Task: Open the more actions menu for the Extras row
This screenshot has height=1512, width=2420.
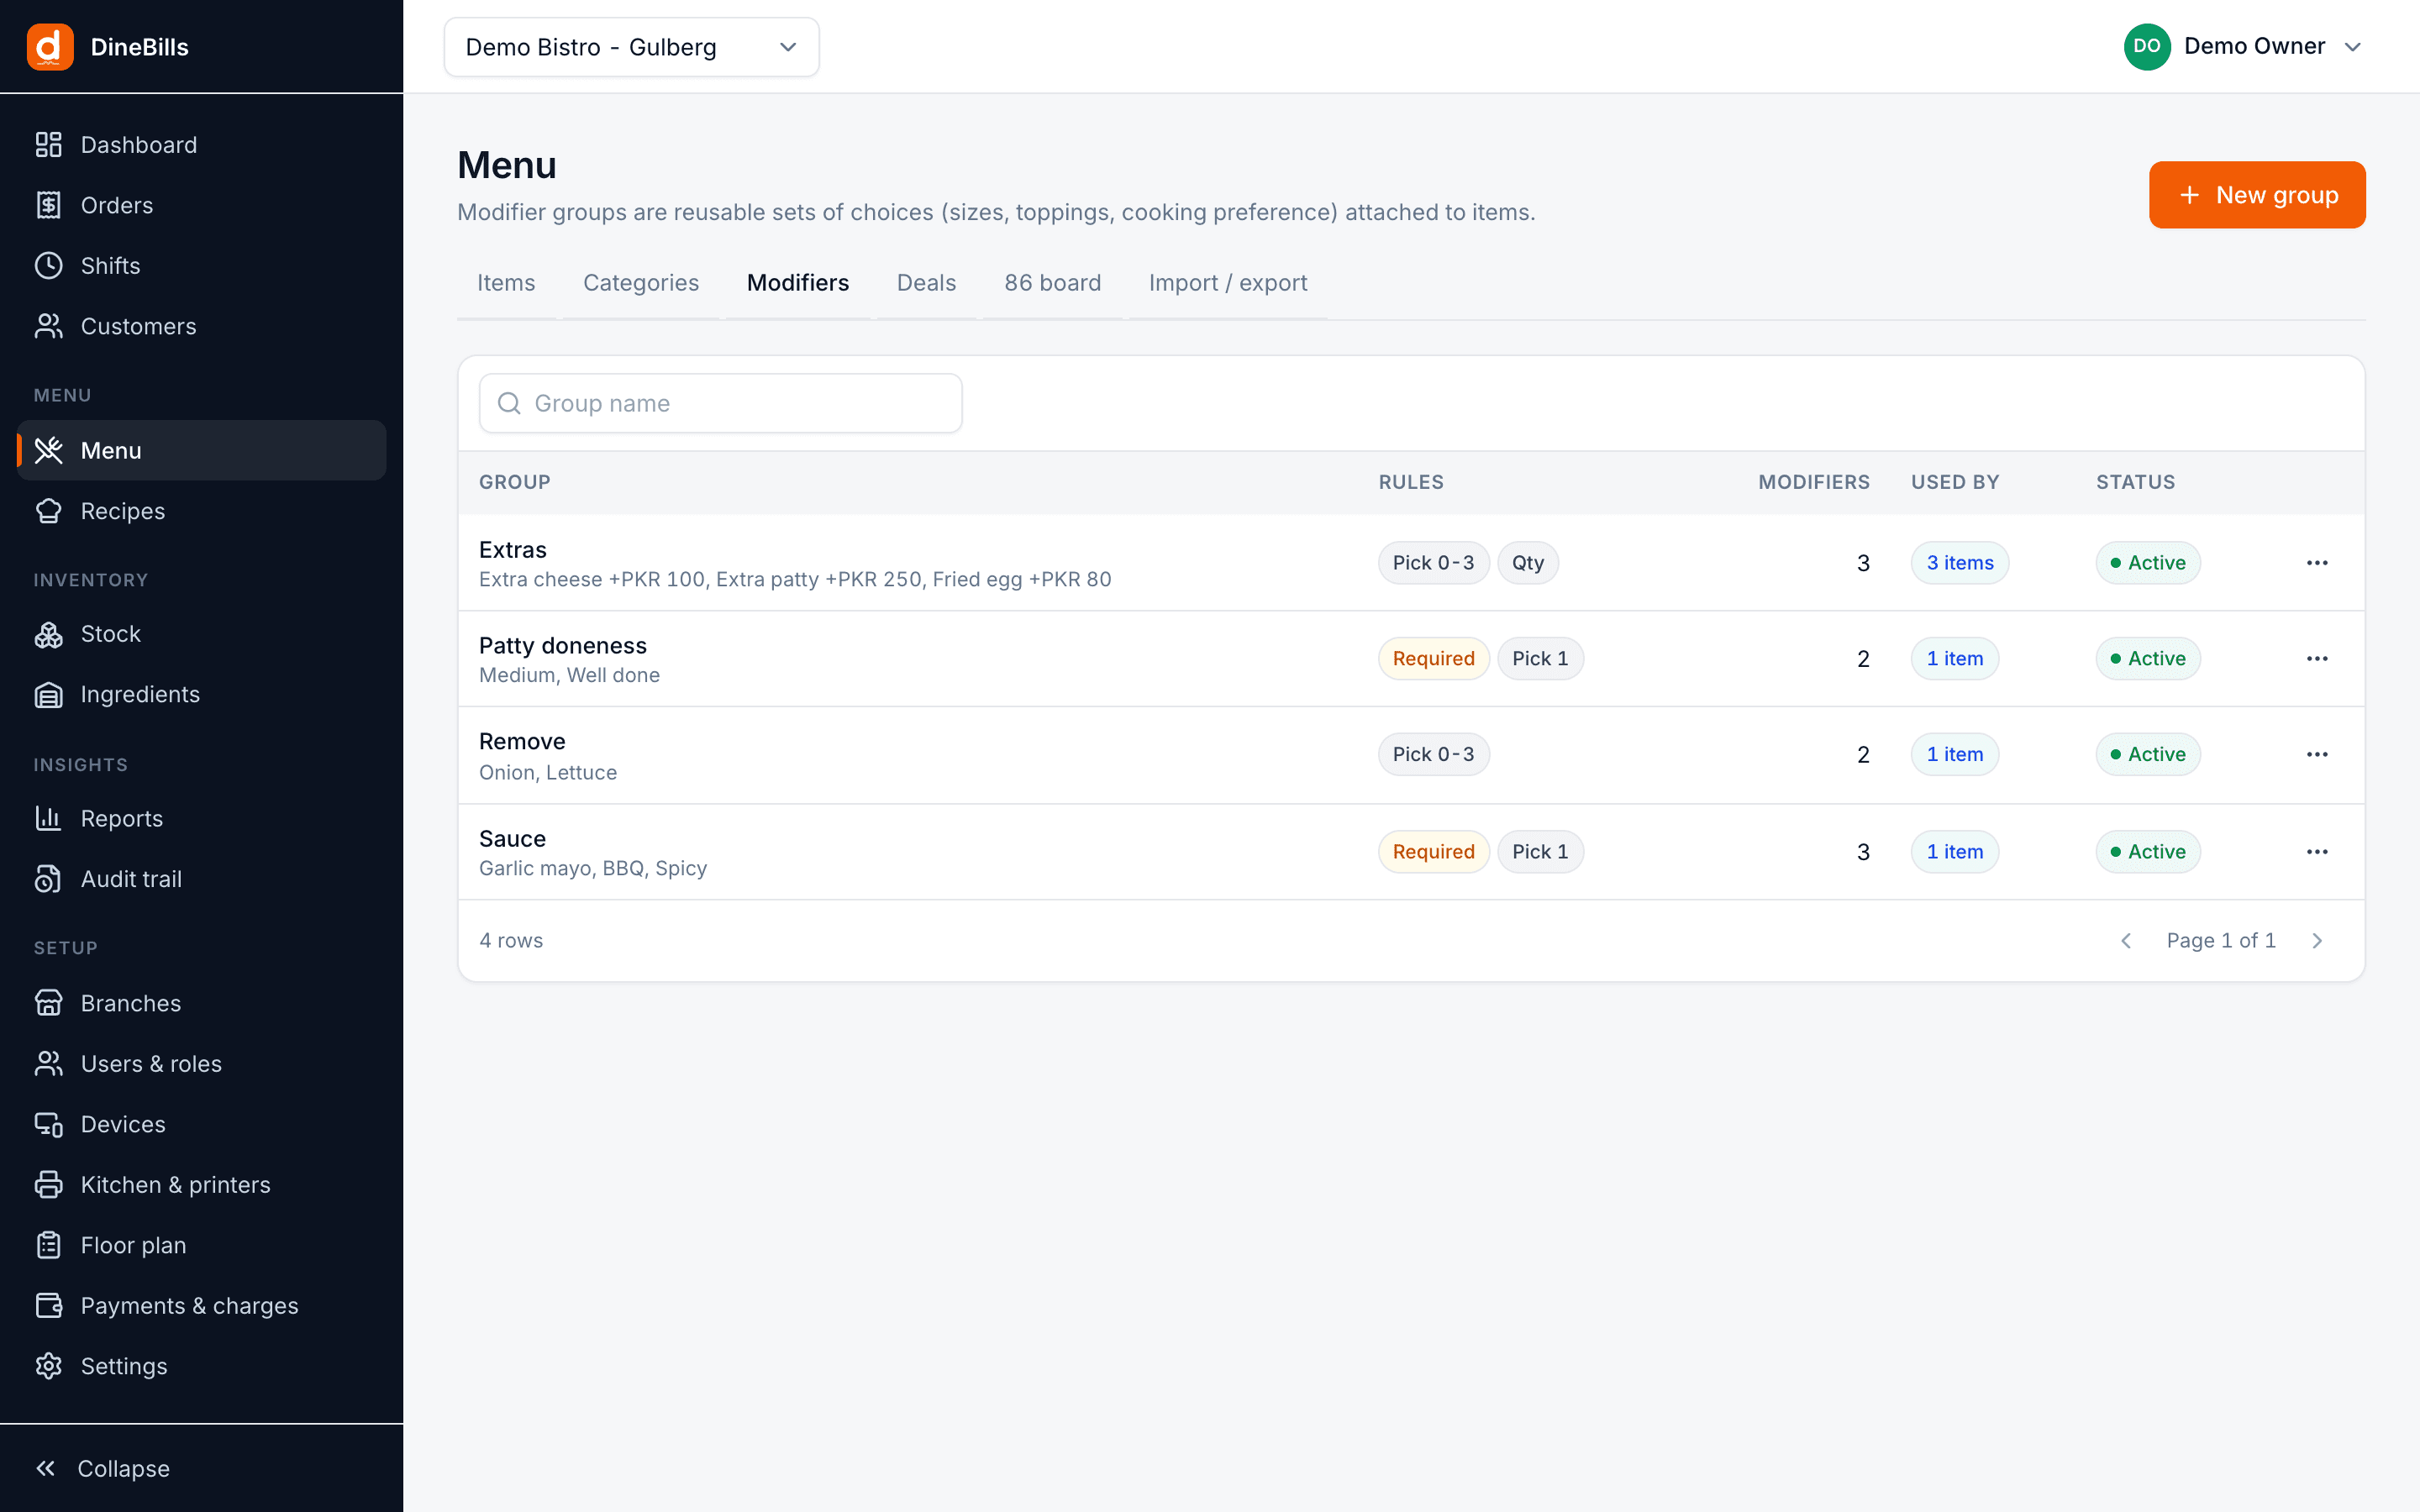Action: (x=2317, y=563)
